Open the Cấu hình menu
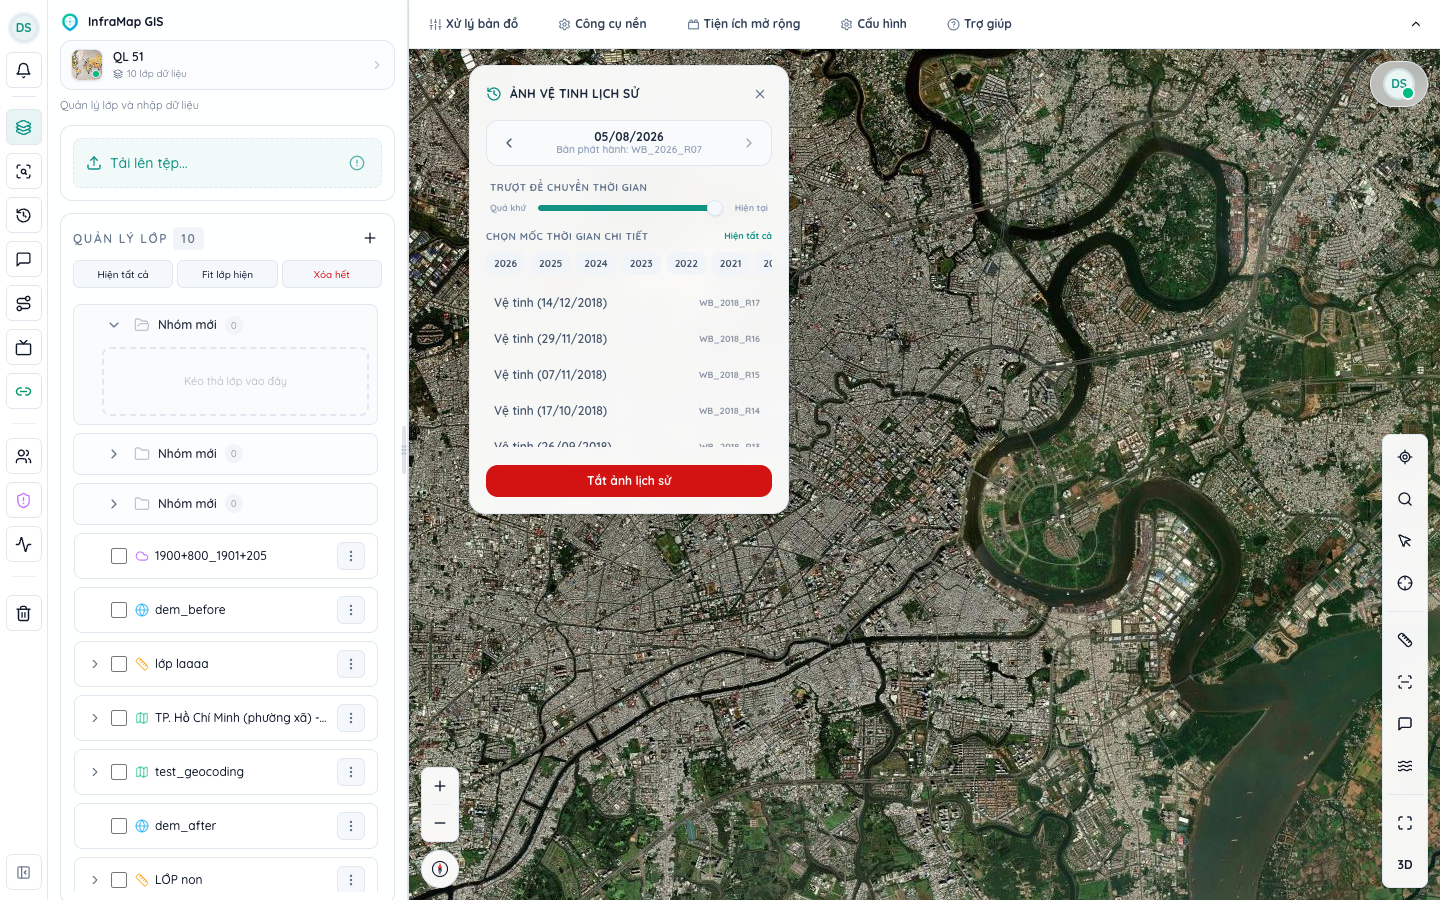This screenshot has width=1440, height=900. 873,24
